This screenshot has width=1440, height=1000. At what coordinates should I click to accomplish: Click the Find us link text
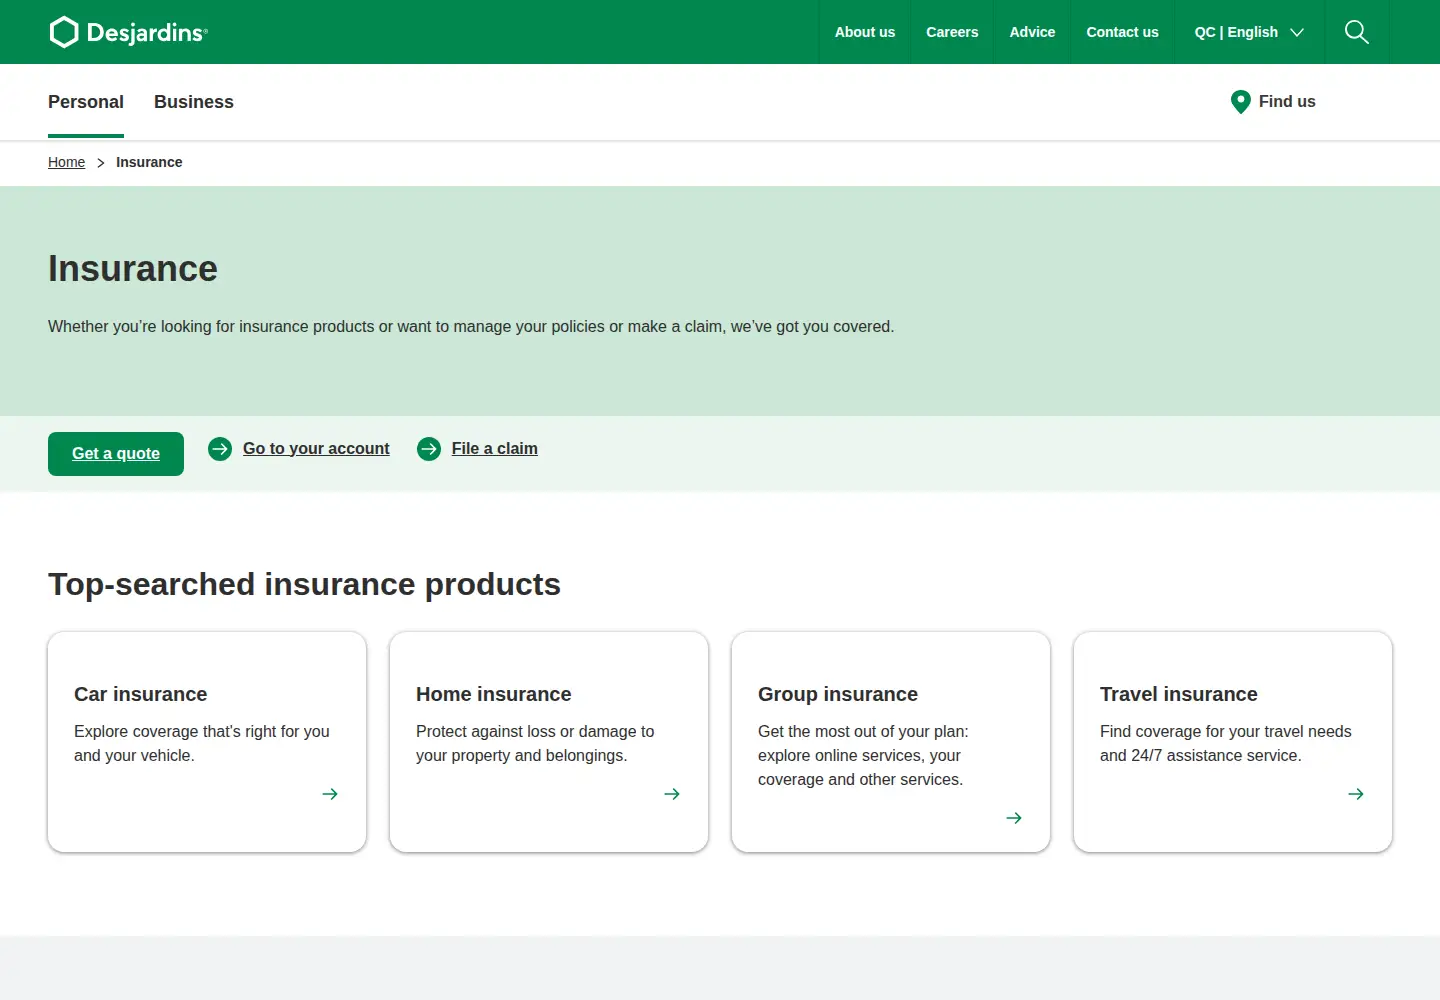(1287, 102)
